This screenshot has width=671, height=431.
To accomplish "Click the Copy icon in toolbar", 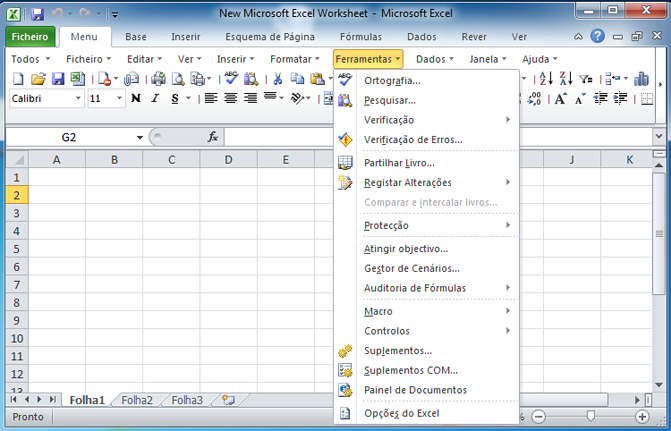I will [x=297, y=79].
